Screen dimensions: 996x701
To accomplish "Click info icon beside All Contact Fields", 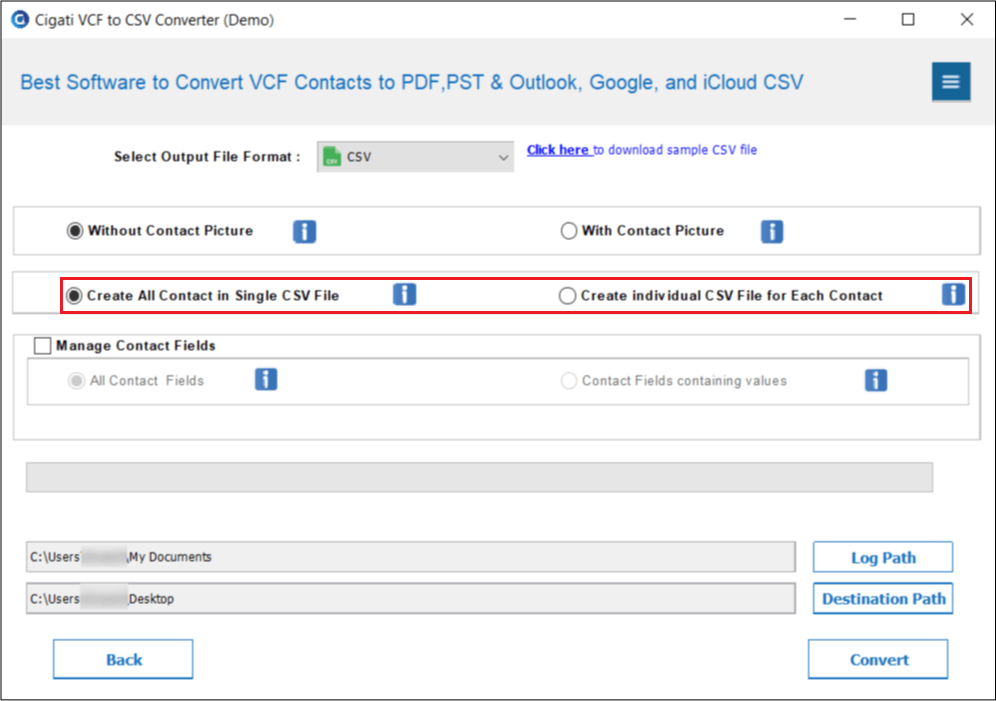I will [x=266, y=380].
